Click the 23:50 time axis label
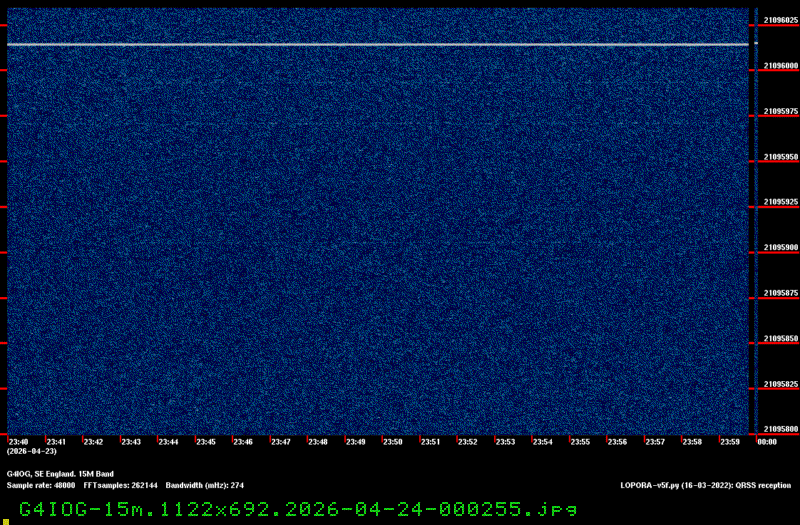The width and height of the screenshot is (800, 525). [393, 441]
